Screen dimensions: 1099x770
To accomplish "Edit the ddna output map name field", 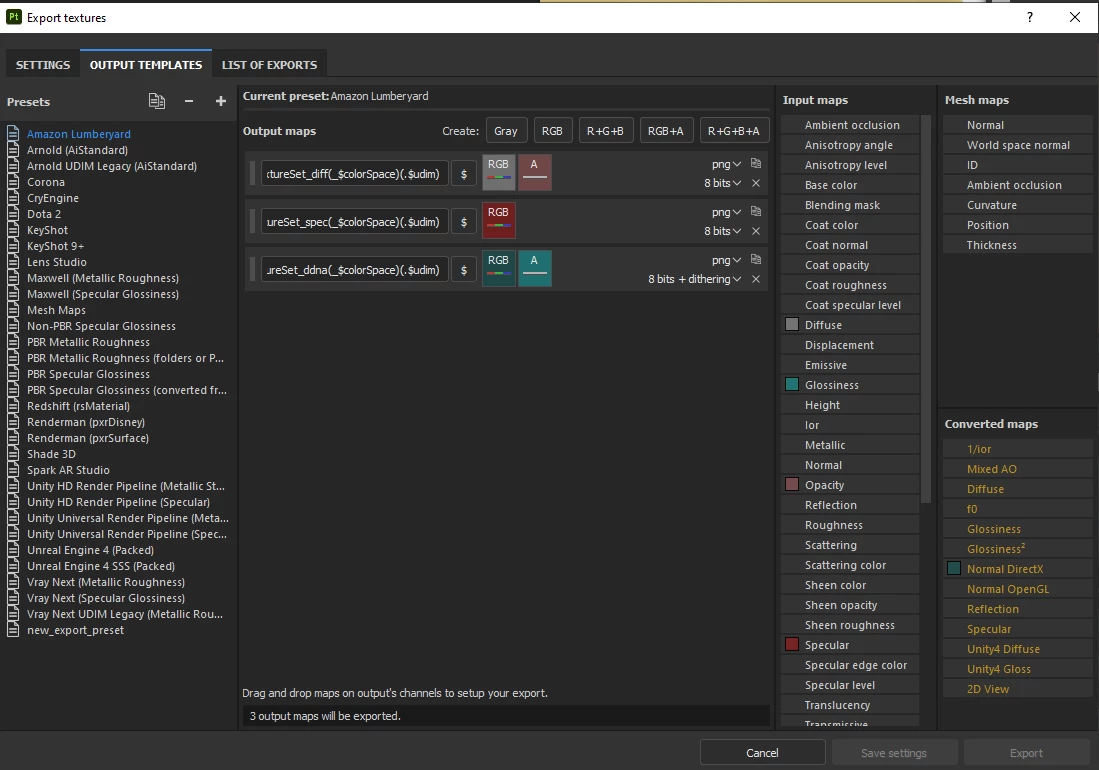I will pyautogui.click(x=355, y=270).
